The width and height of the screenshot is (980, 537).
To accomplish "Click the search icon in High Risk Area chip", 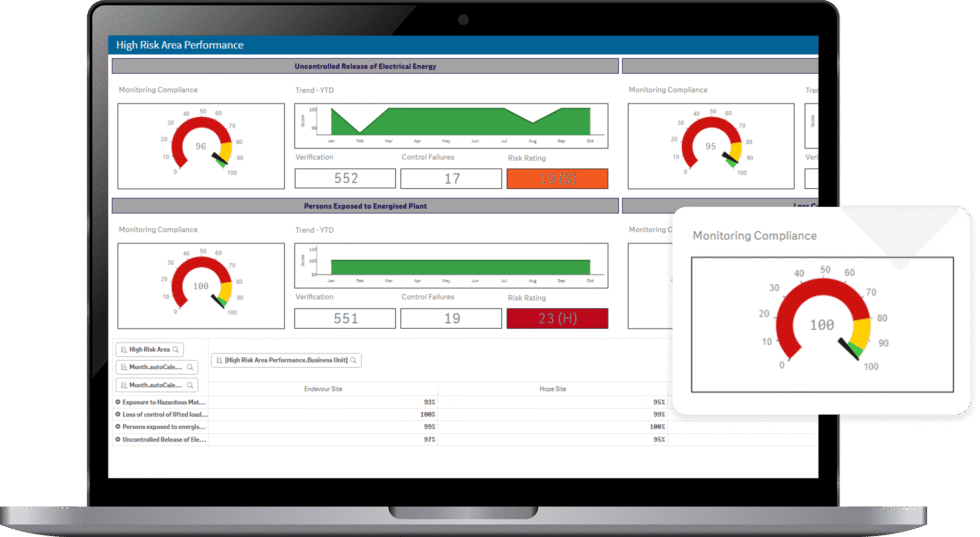I will (176, 349).
